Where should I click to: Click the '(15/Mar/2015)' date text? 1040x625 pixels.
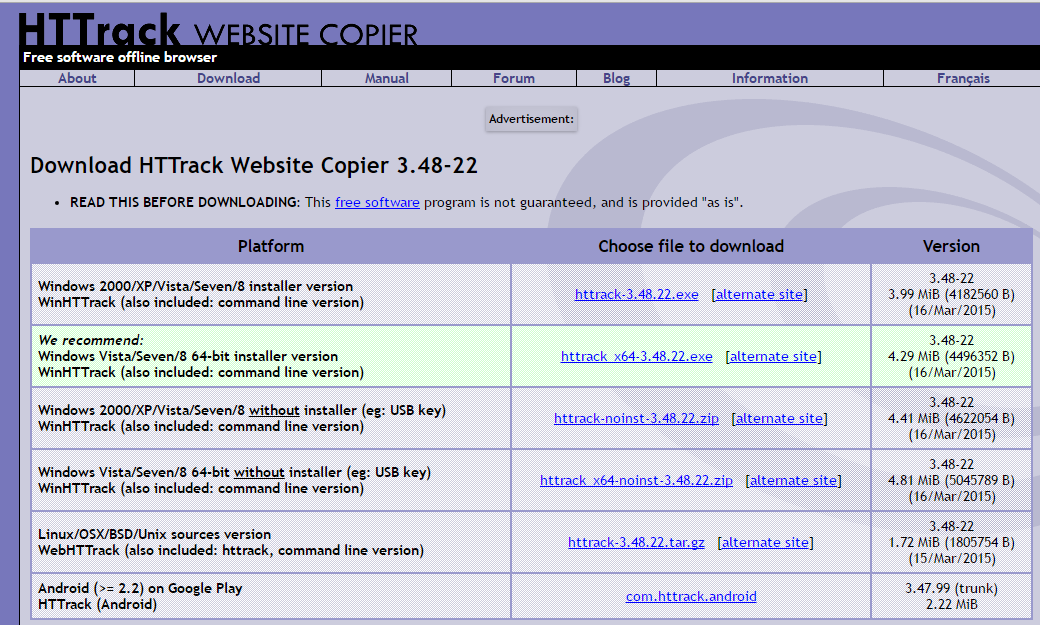pyautogui.click(x=951, y=559)
